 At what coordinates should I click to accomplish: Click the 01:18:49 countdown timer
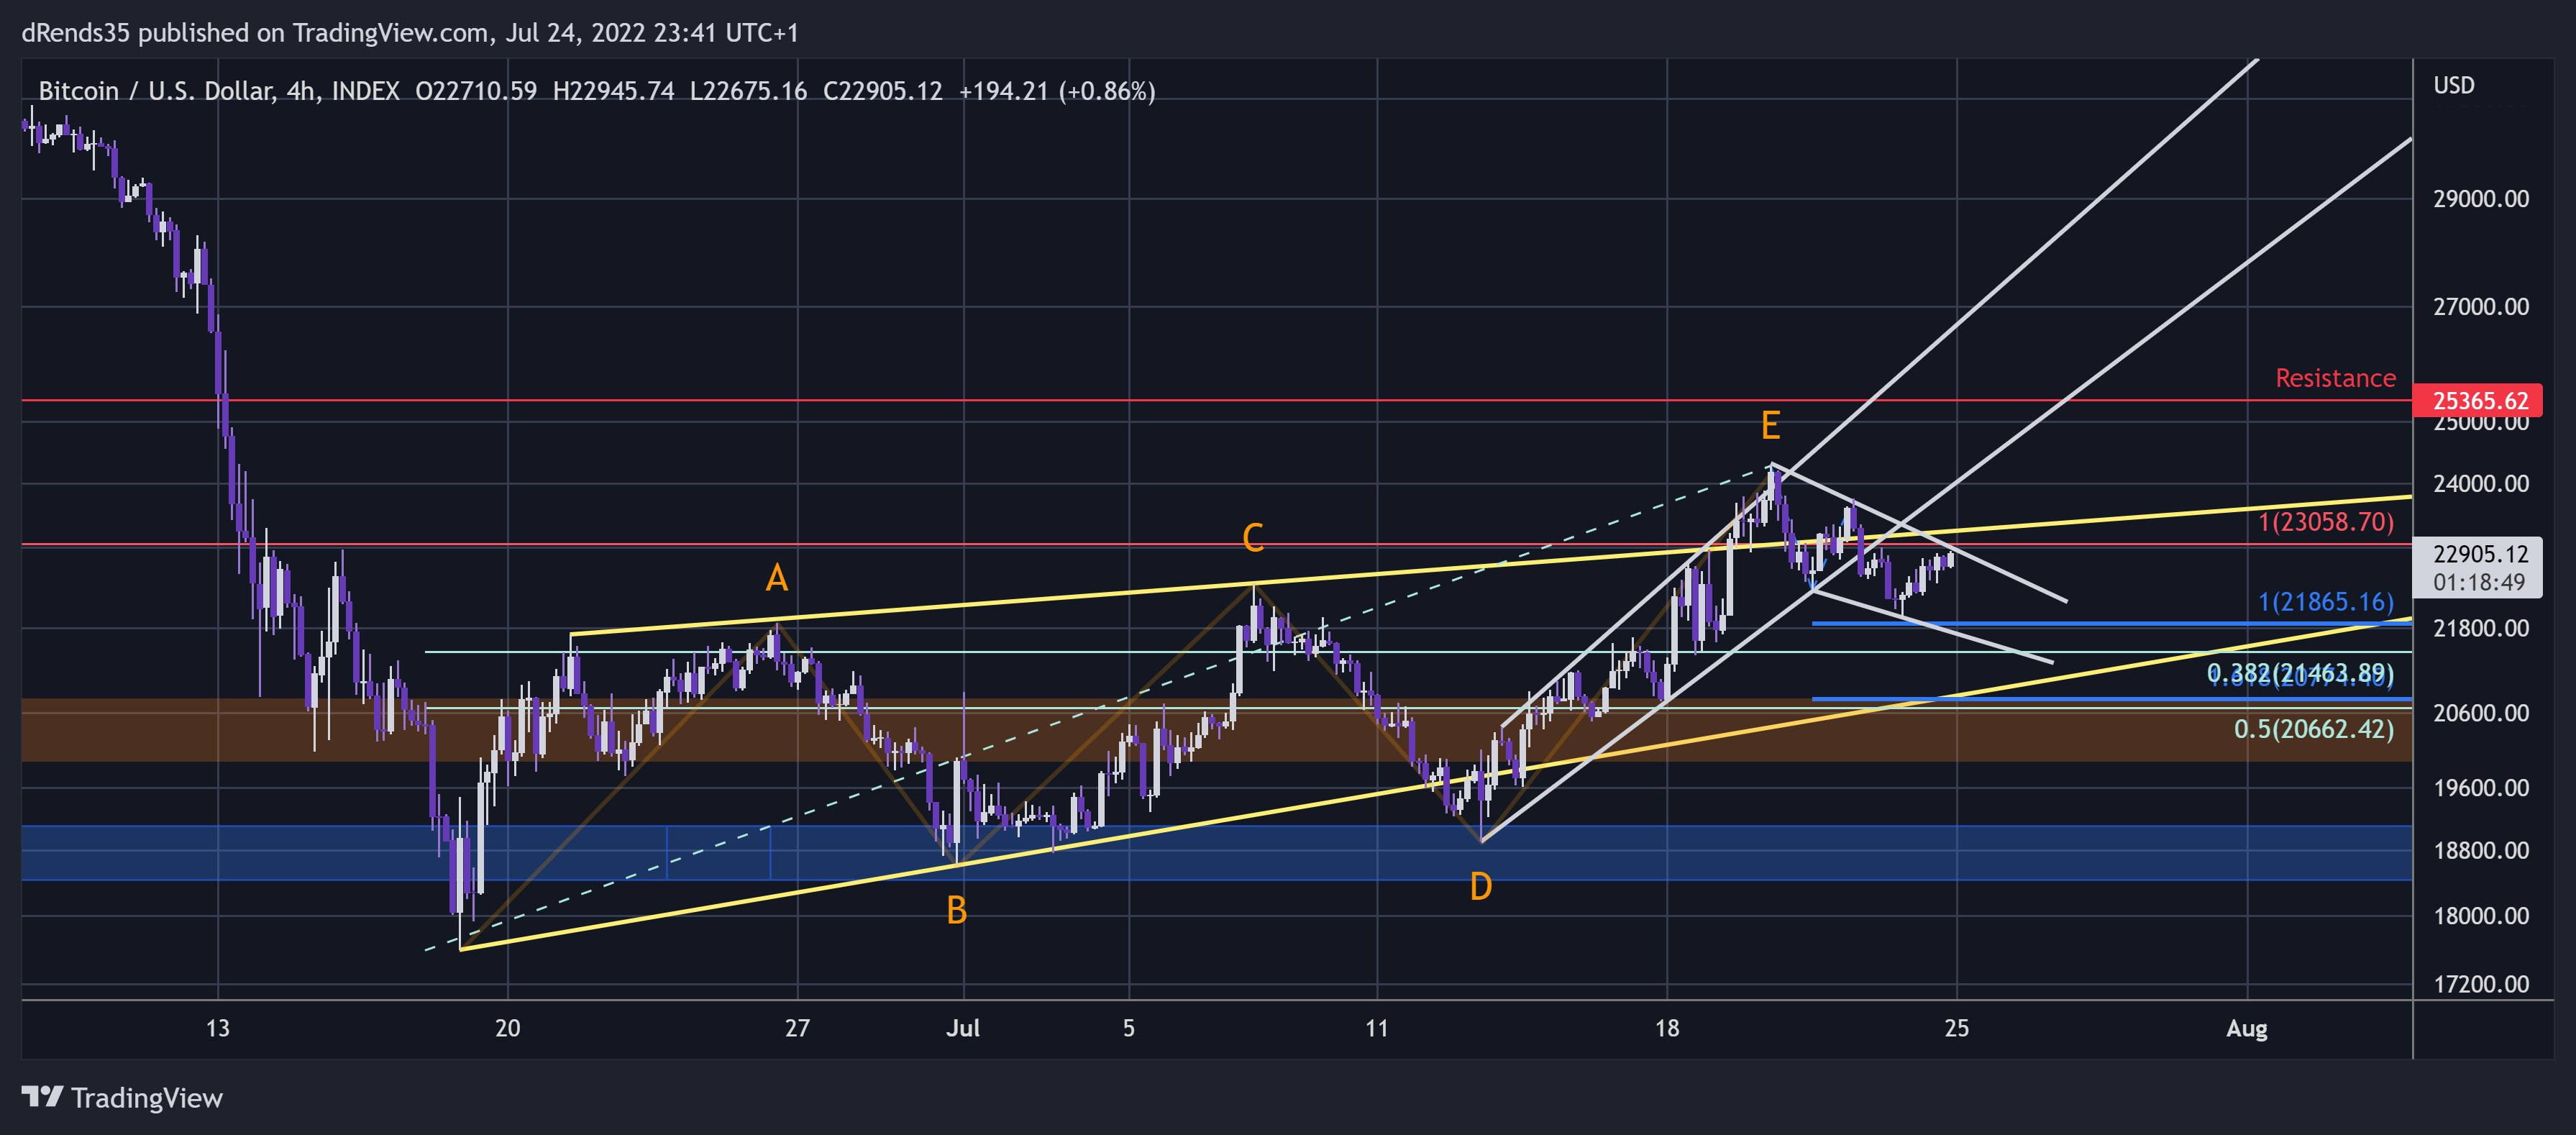pos(2479,582)
